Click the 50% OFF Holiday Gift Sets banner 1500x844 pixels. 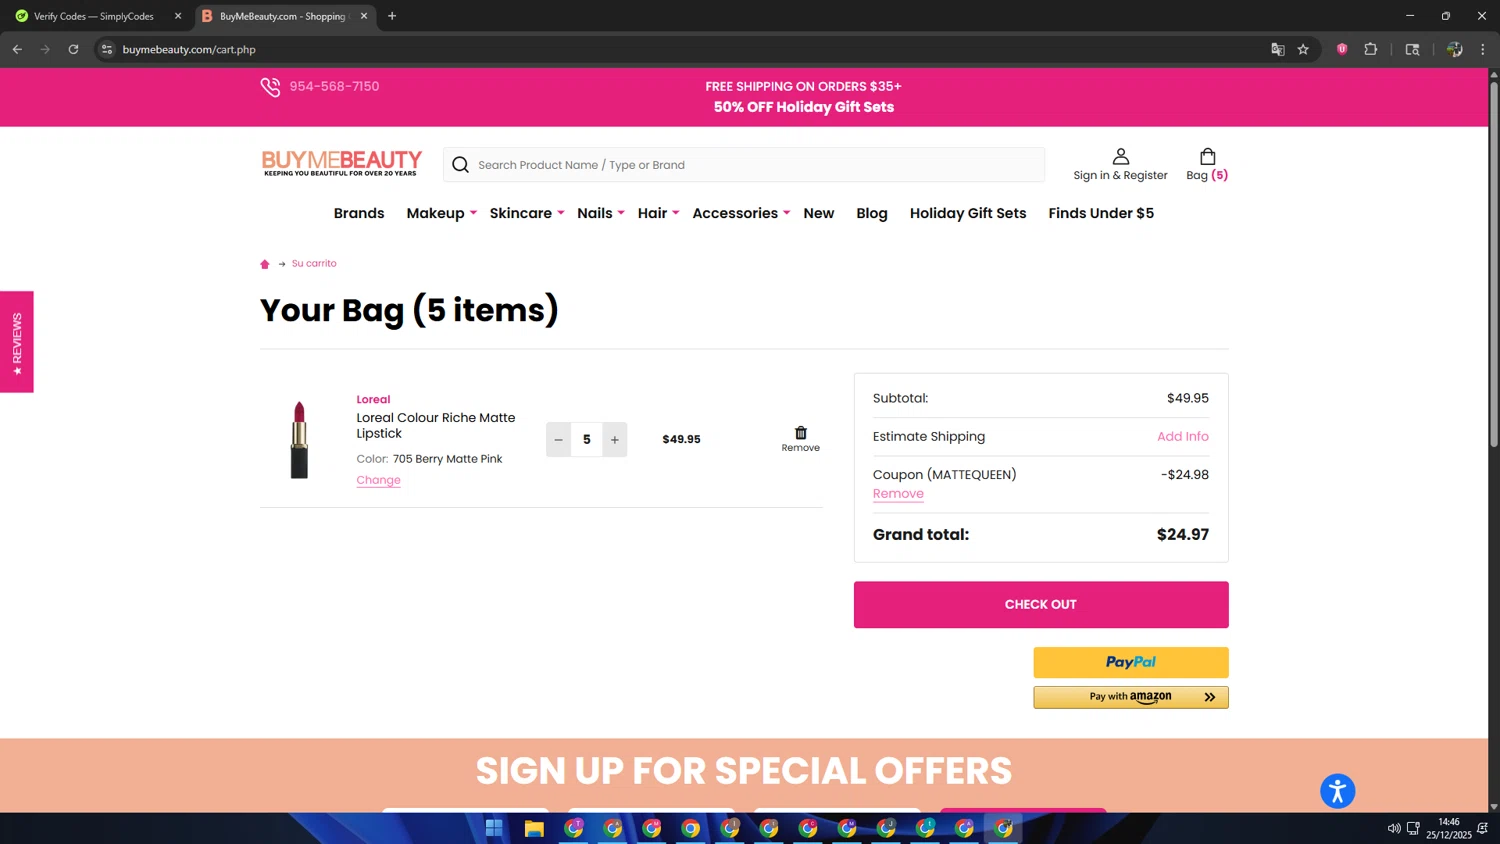804,107
